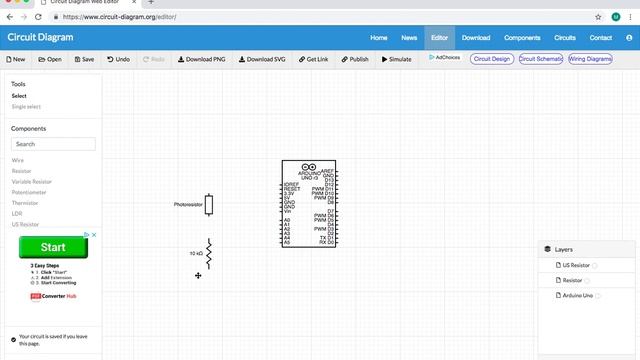Toggle Arduino Uno layer visibility circle
640x360 pixels.
coord(598,296)
